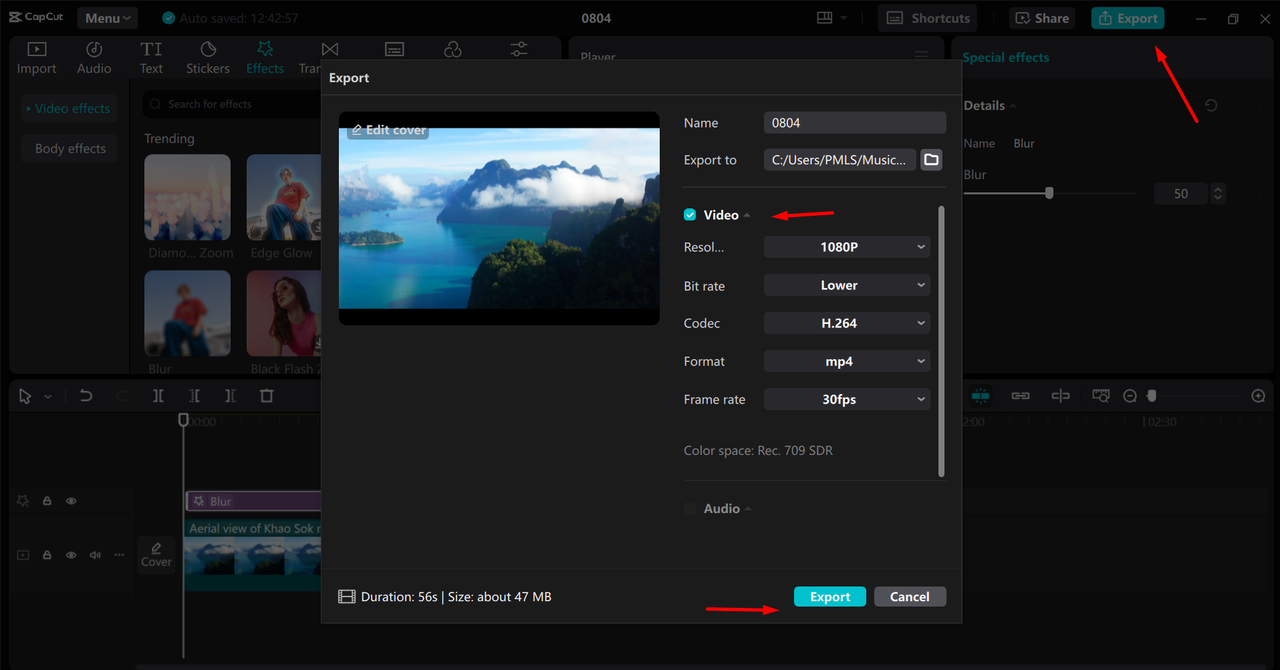Click the split clip tool icon
The image size is (1280, 670).
coord(158,396)
